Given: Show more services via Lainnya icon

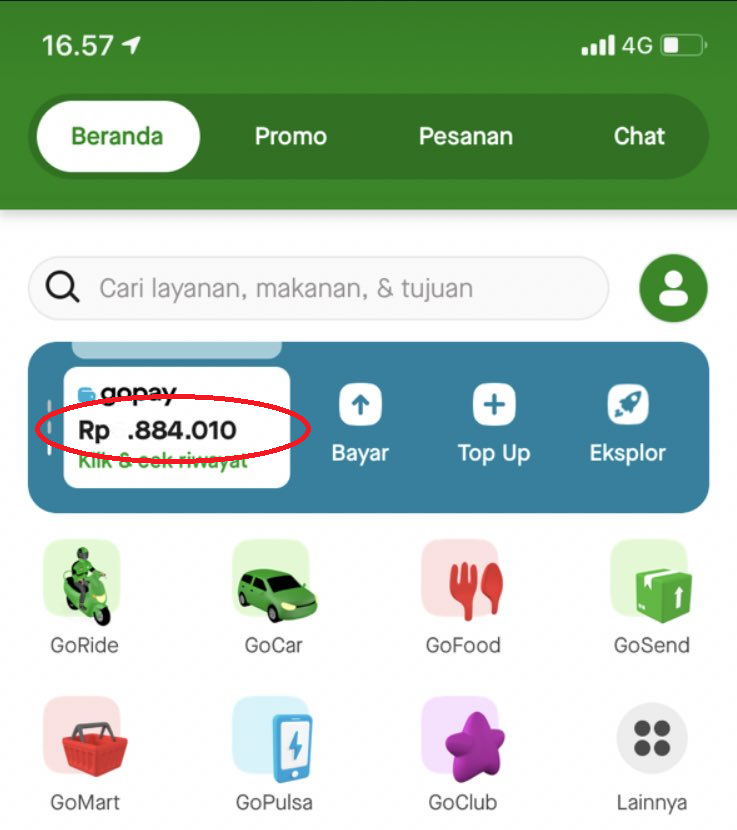Looking at the screenshot, I should click(x=652, y=738).
